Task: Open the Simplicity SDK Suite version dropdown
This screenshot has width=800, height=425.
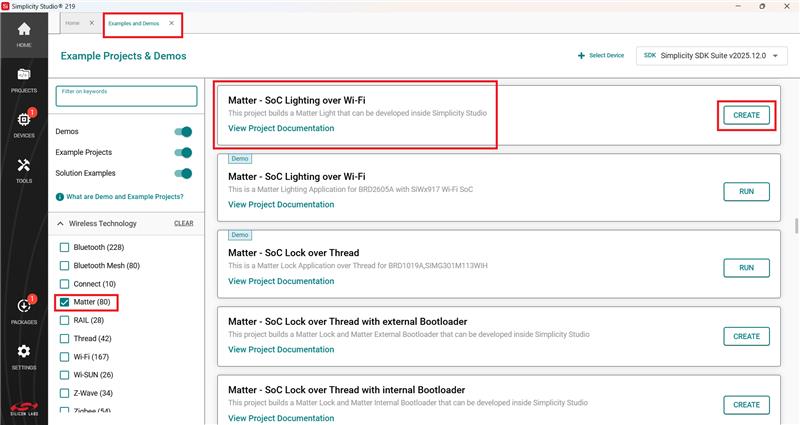Action: point(711,56)
